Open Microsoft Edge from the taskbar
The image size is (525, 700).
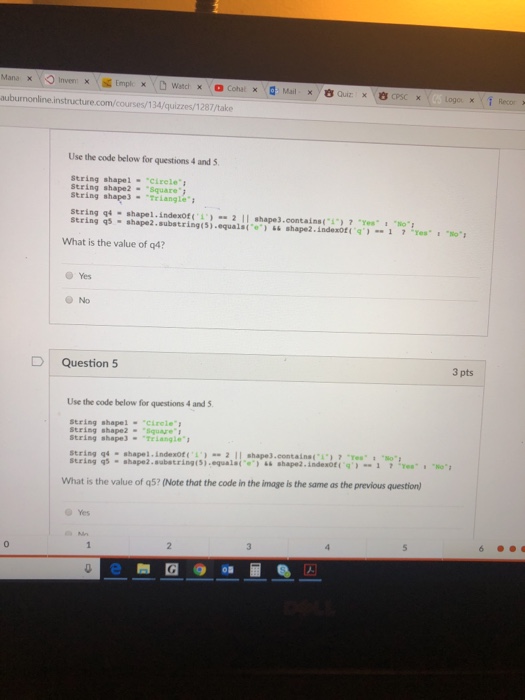click(115, 569)
